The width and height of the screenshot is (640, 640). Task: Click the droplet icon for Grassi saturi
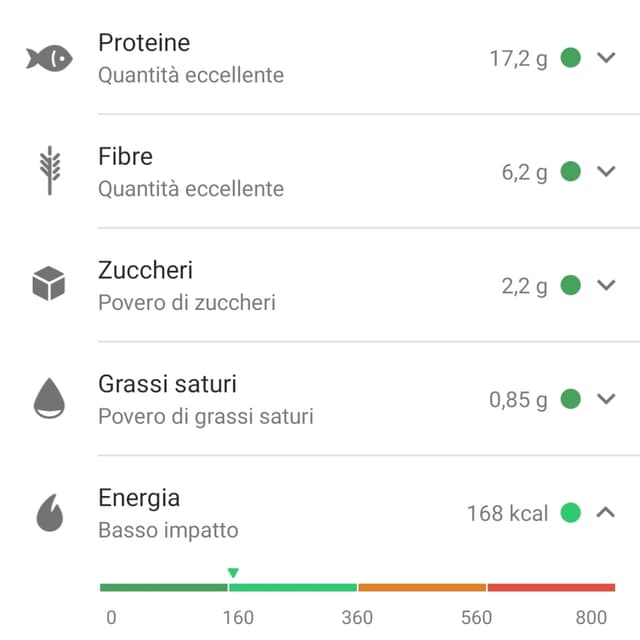[49, 398]
